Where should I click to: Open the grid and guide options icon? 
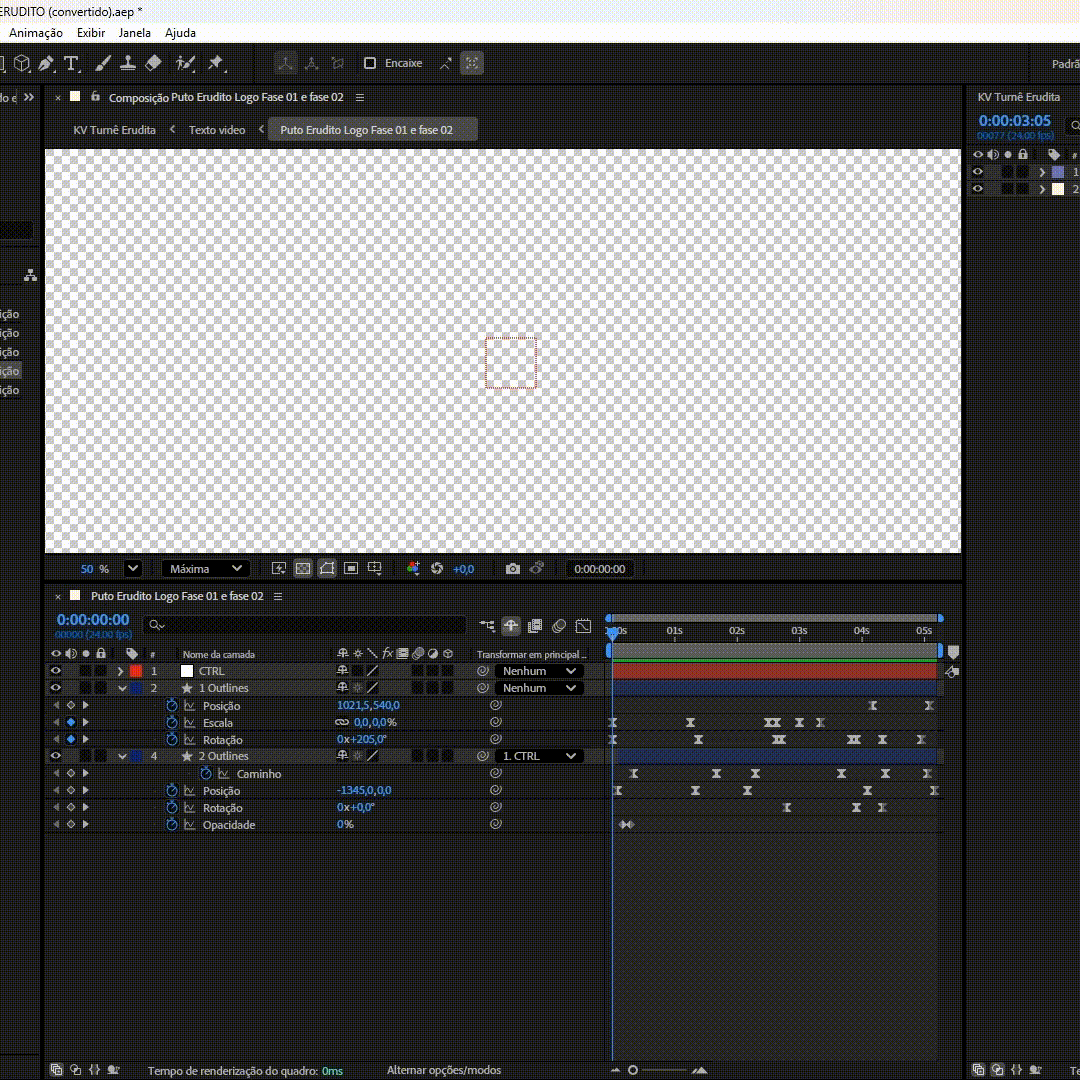pos(375,569)
